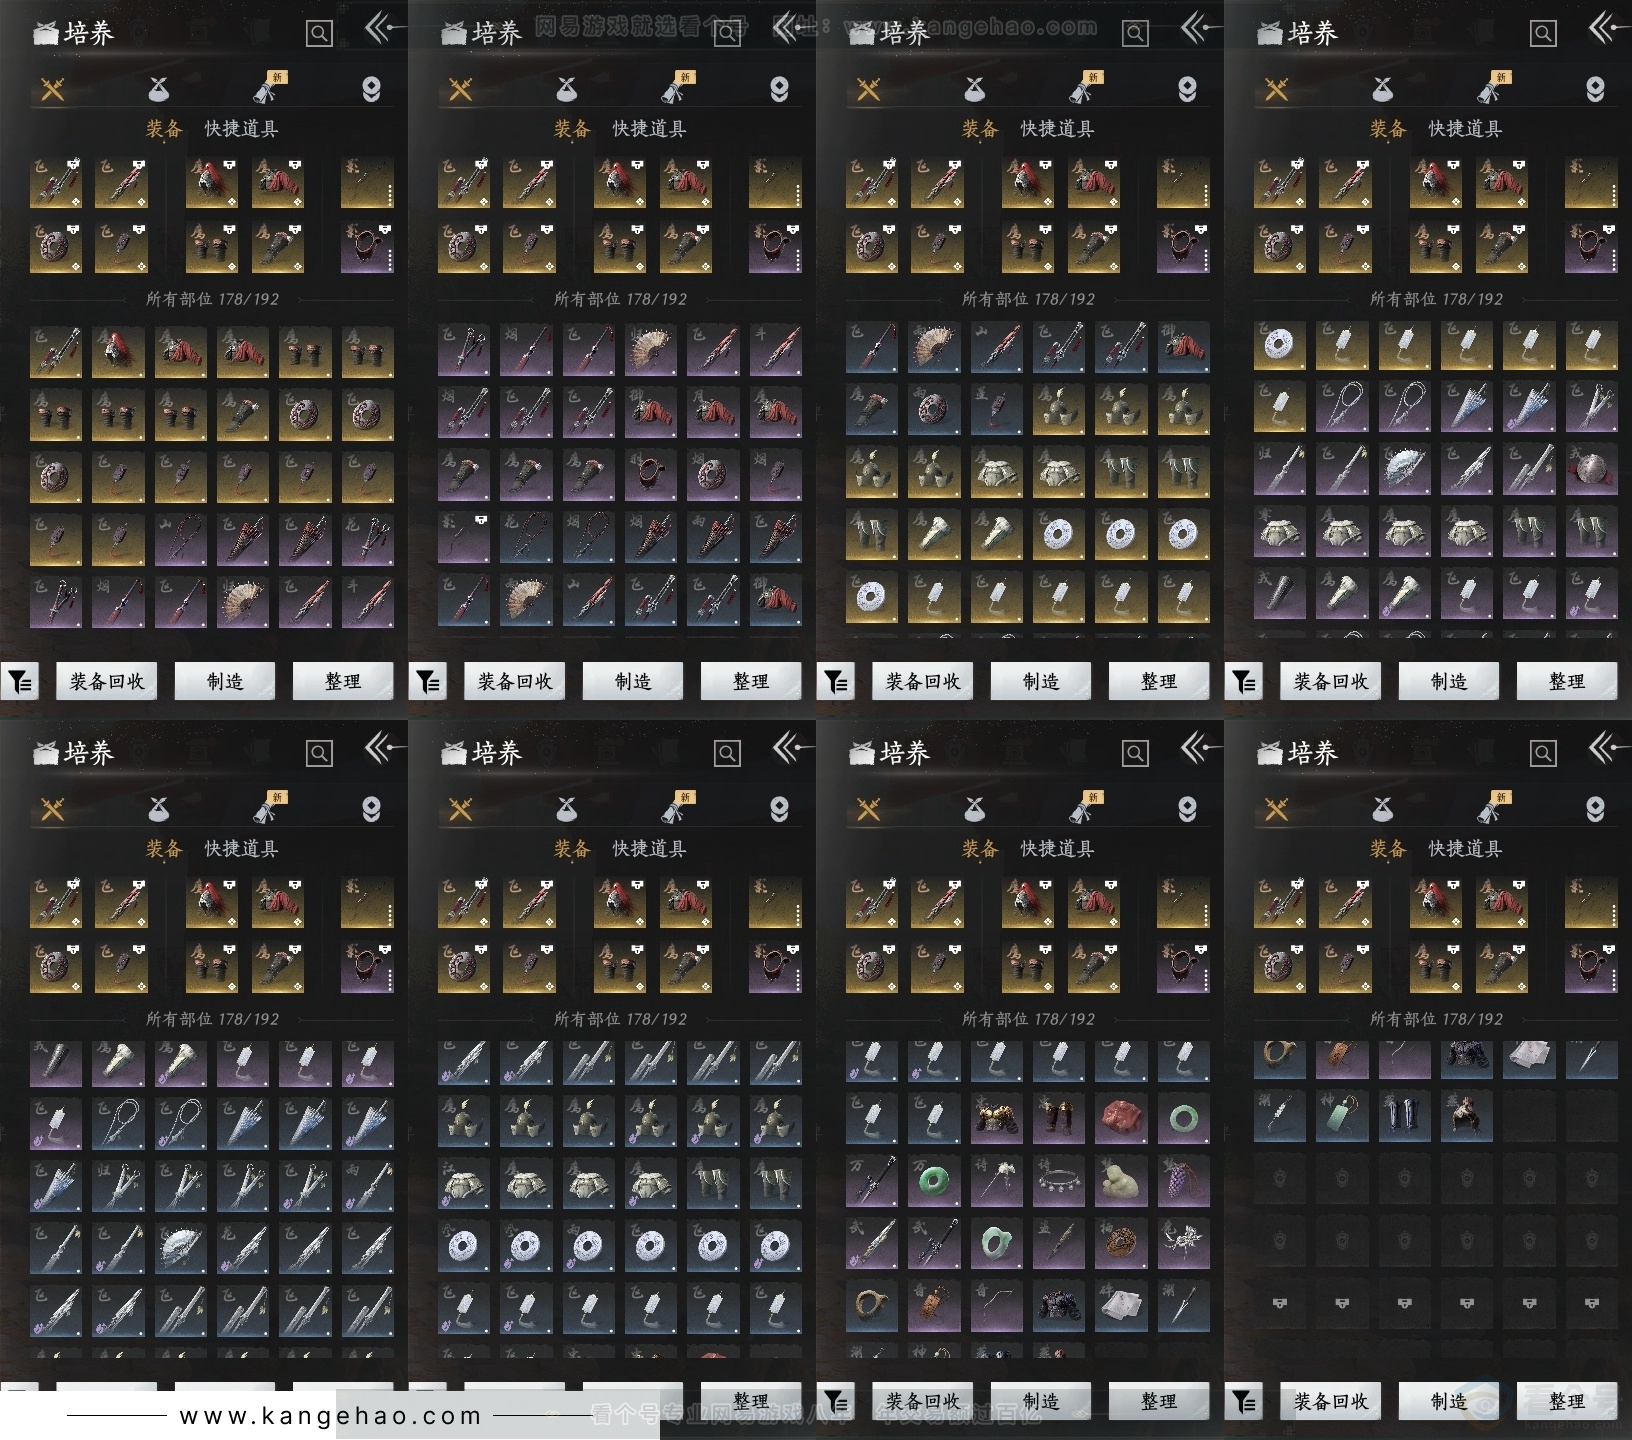The width and height of the screenshot is (1632, 1440).
Task: Click 整理 button in top-left panel
Action: [343, 681]
